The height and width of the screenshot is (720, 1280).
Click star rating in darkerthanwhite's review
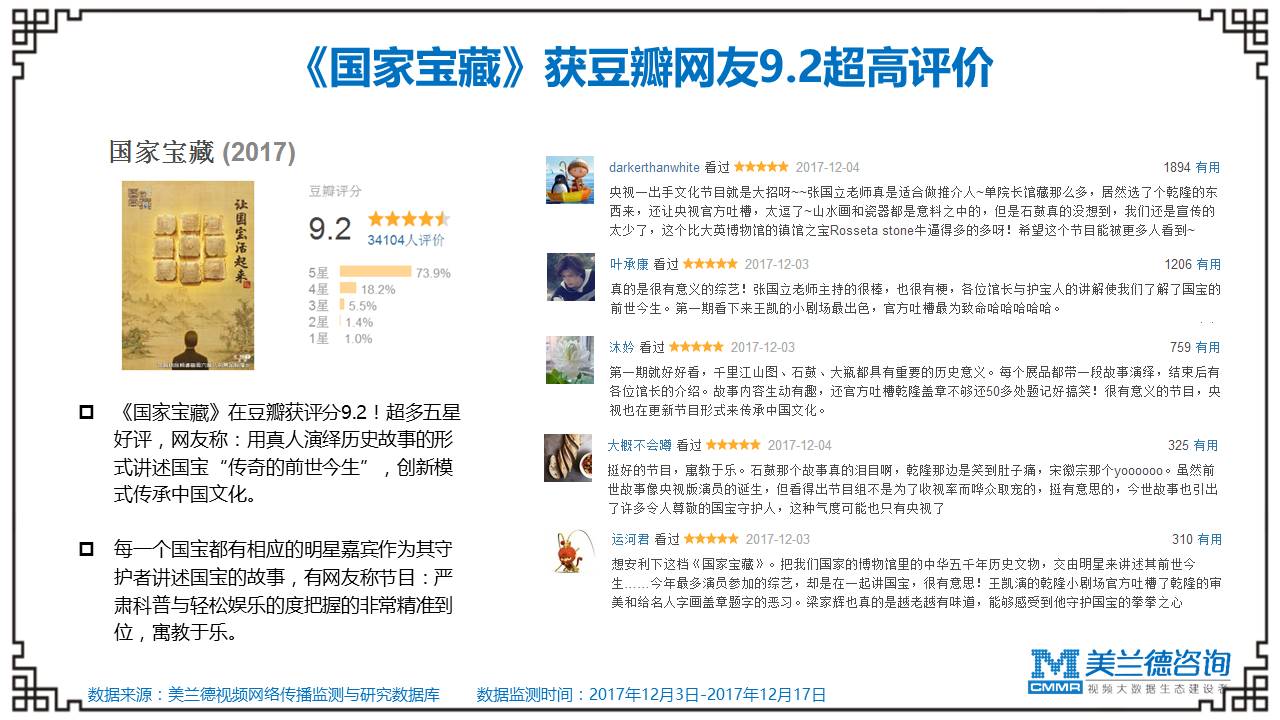pyautogui.click(x=761, y=167)
